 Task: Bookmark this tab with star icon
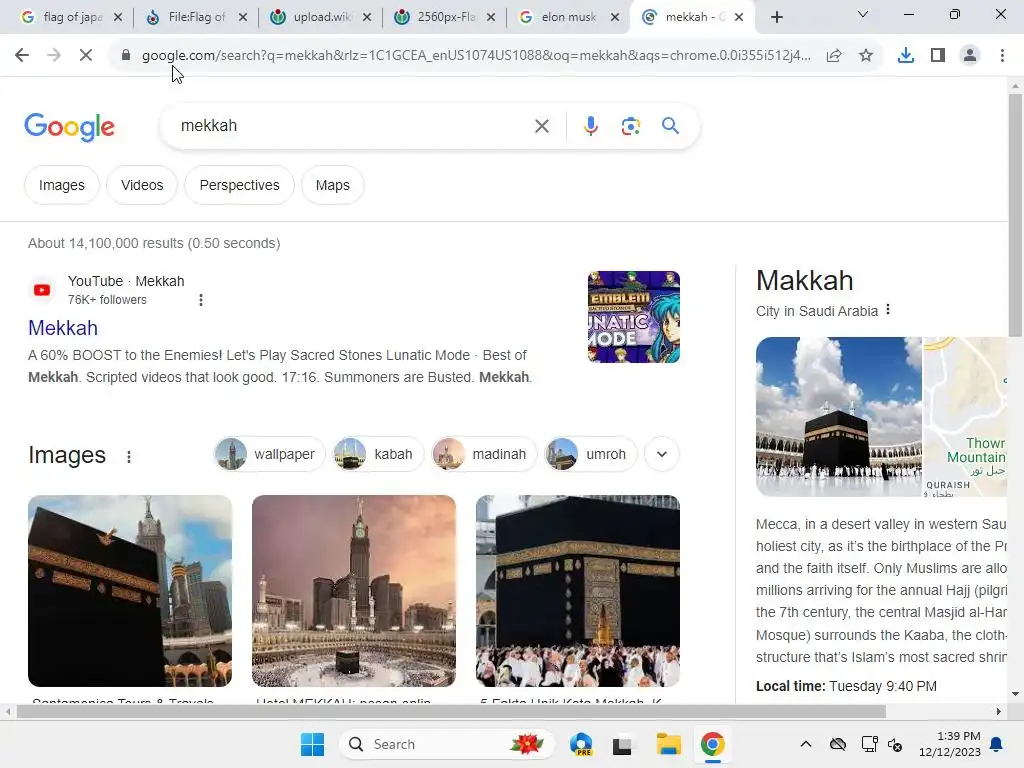866,56
